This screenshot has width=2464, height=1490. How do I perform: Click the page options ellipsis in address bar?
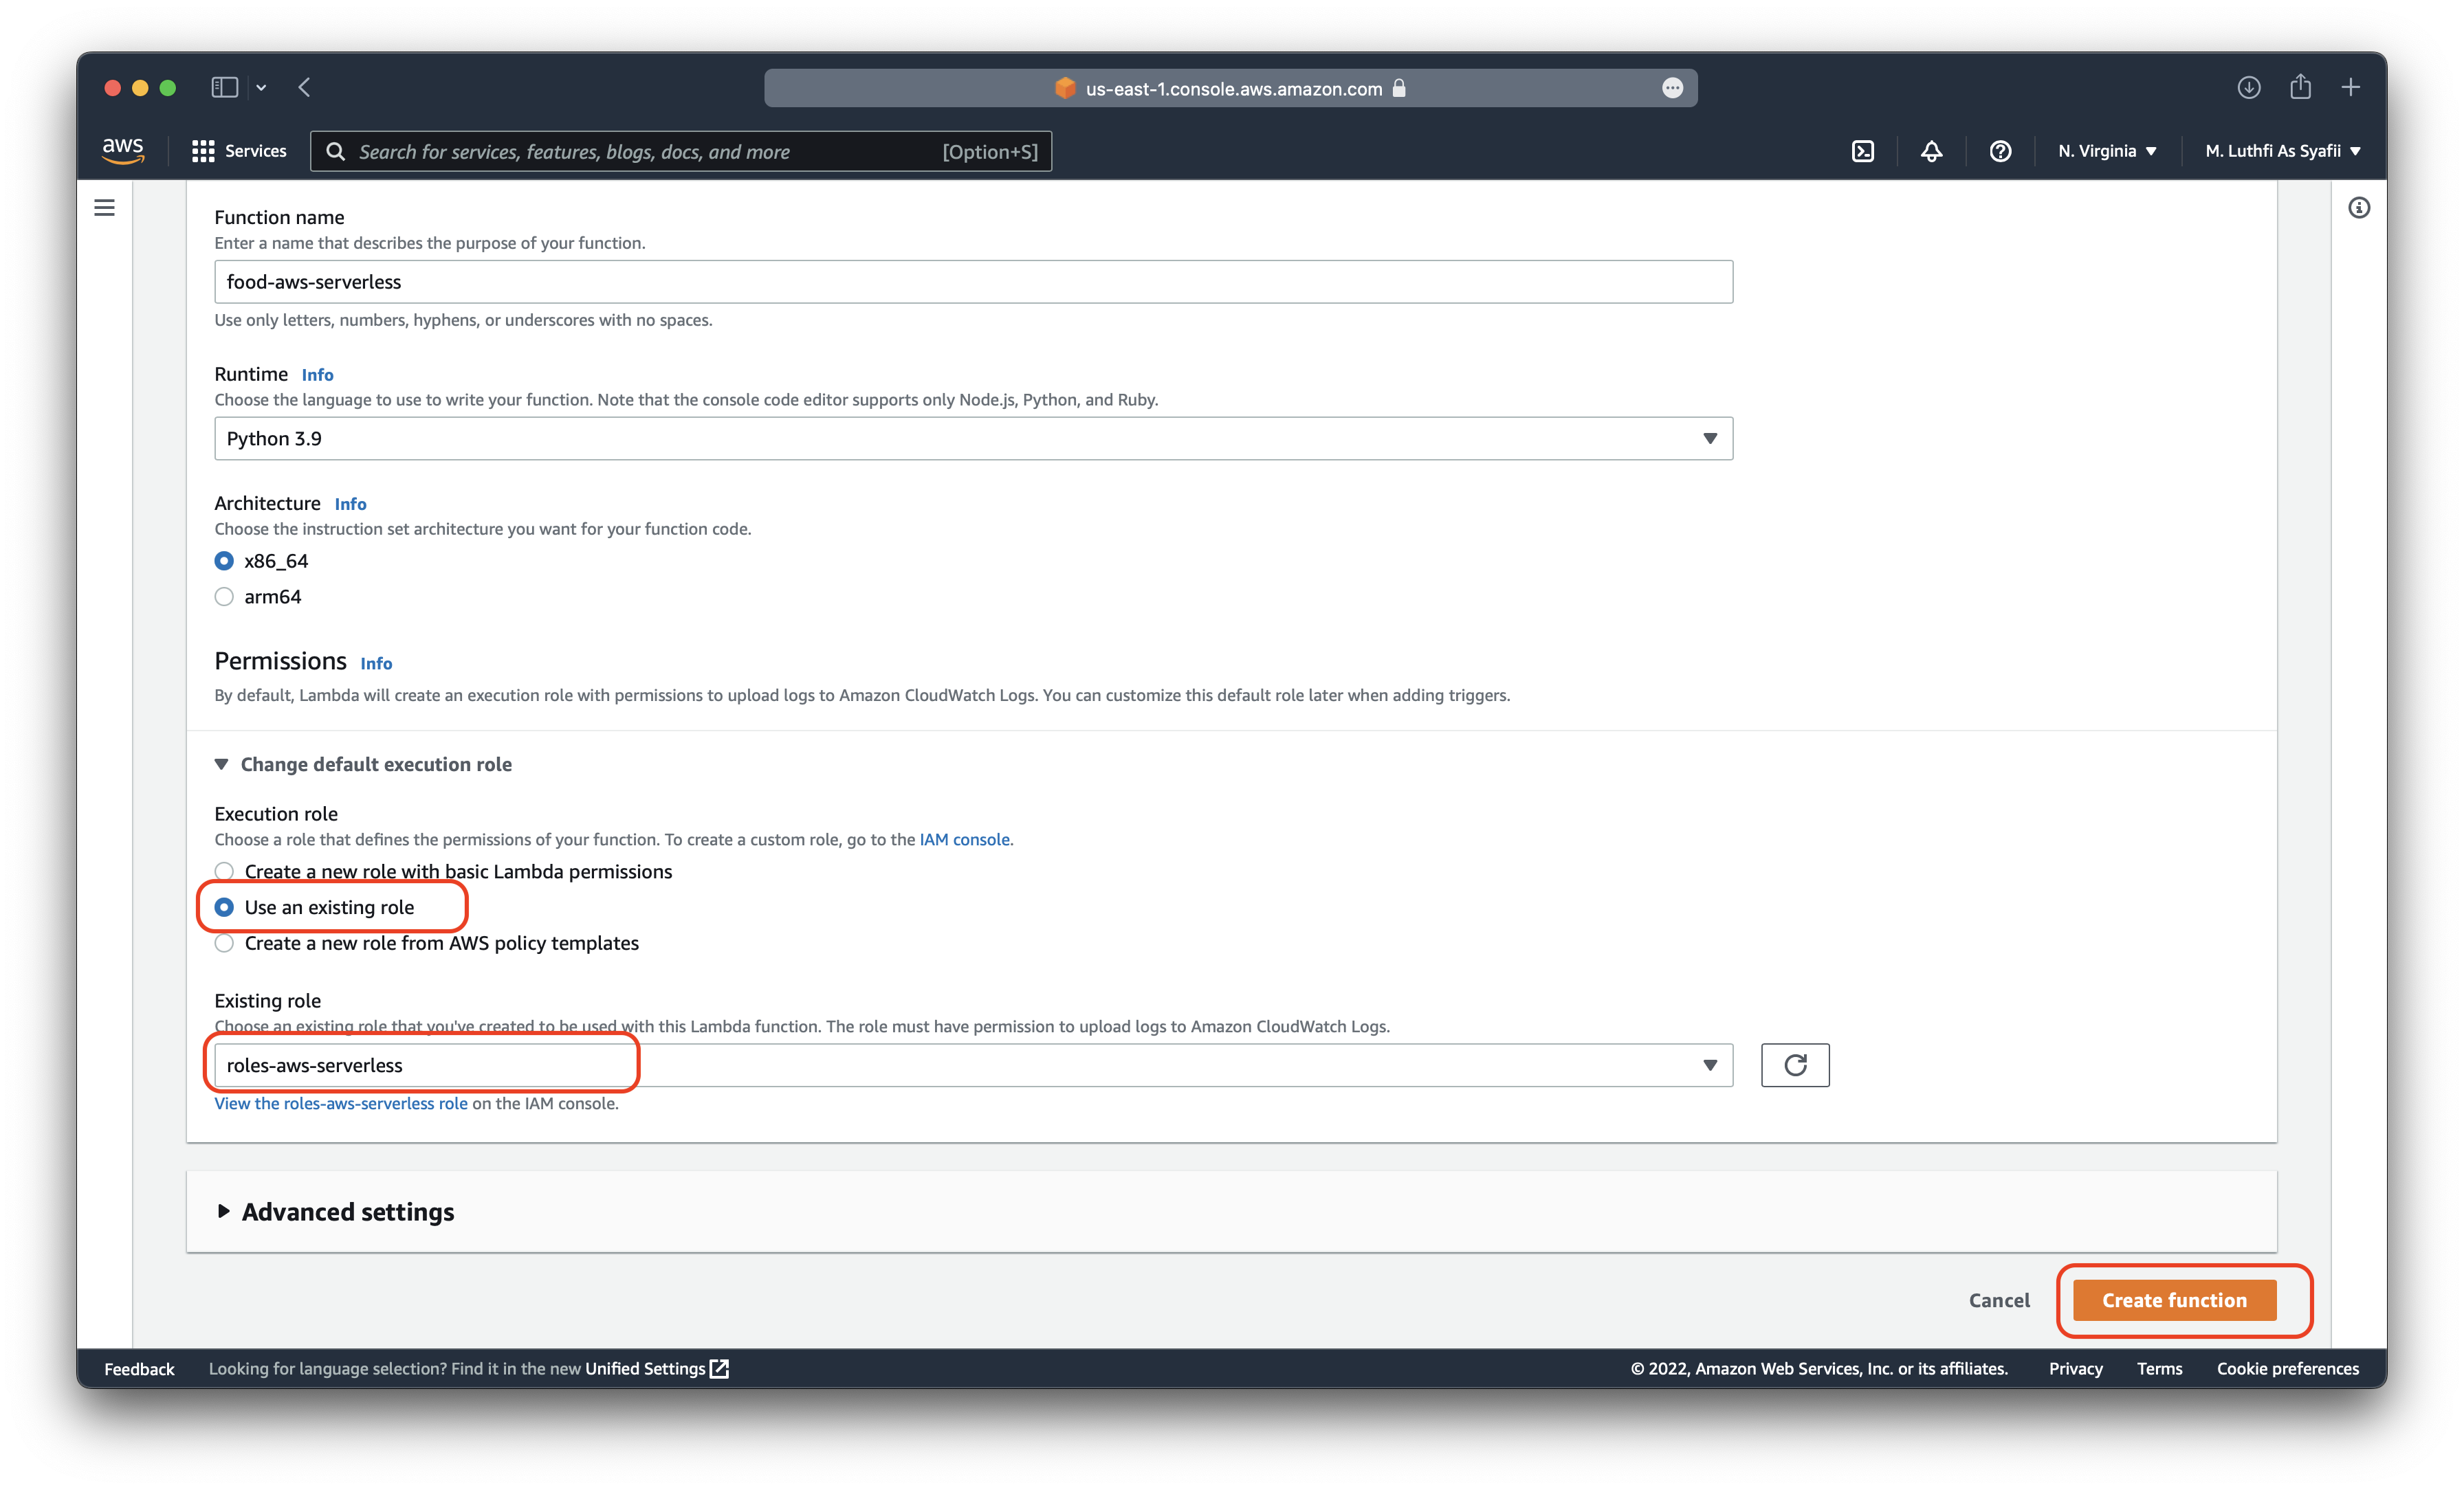[1672, 88]
